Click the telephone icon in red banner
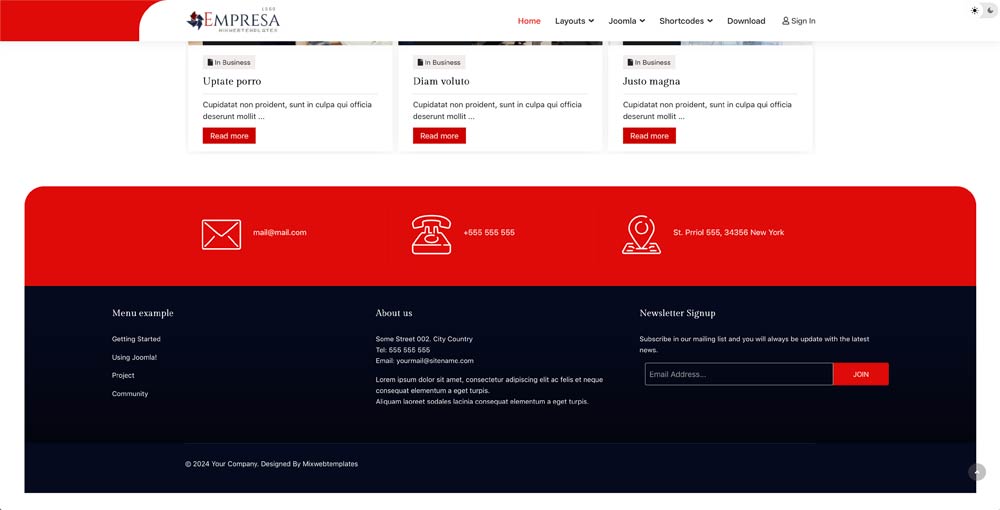Viewport: 1000px width, 510px height. coord(431,234)
